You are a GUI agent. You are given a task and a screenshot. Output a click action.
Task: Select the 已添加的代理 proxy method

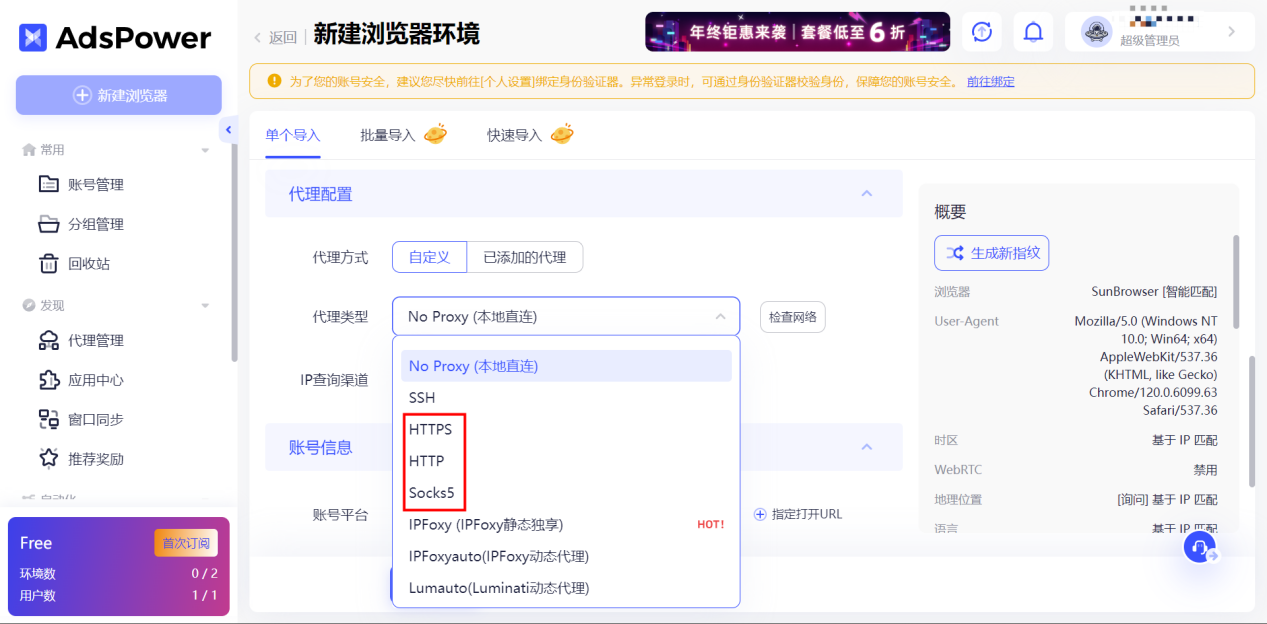(x=525, y=257)
